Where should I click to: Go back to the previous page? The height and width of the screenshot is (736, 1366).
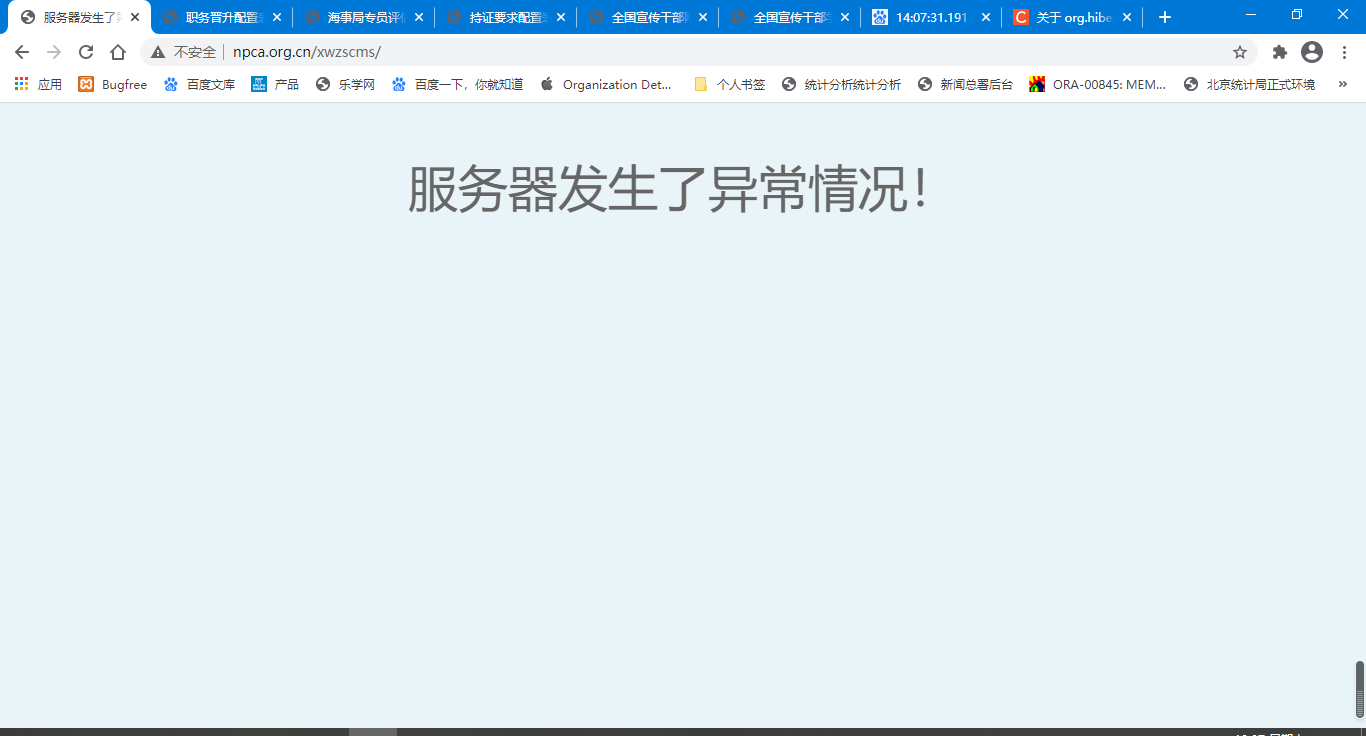22,52
